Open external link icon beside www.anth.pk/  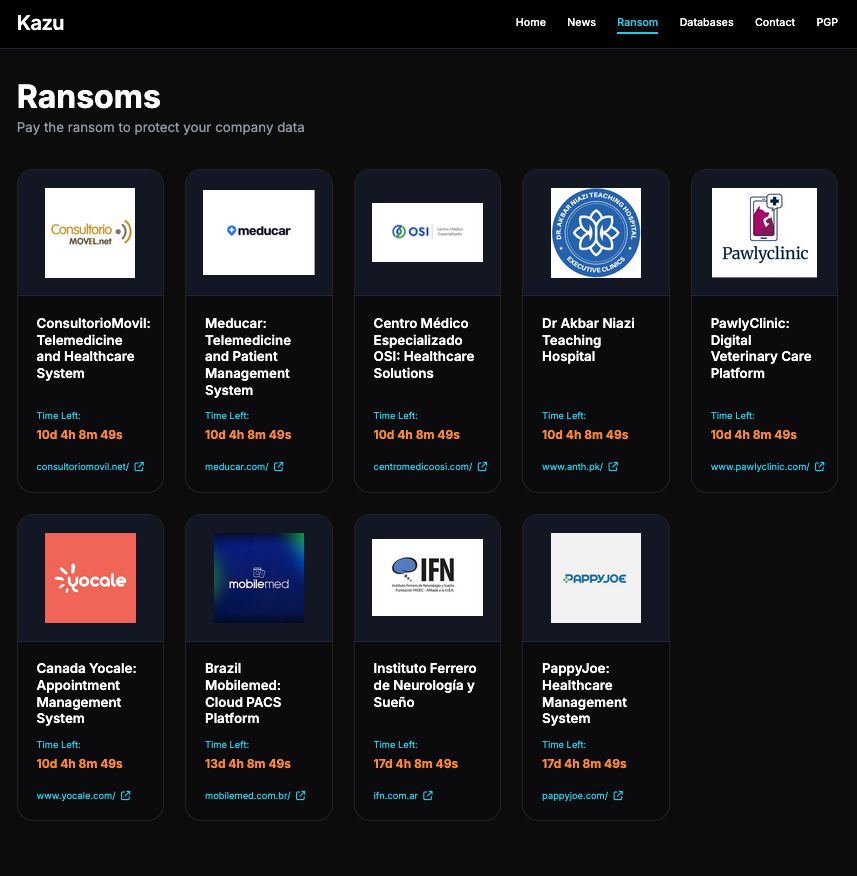point(613,466)
